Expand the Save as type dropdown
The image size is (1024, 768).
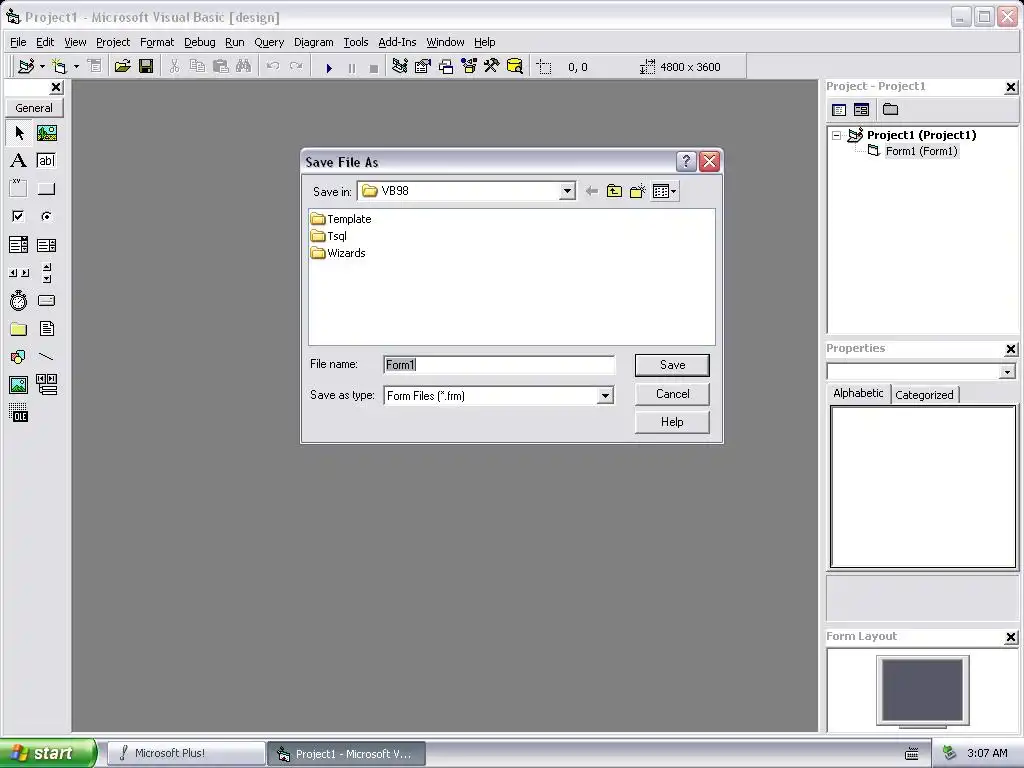pos(605,396)
